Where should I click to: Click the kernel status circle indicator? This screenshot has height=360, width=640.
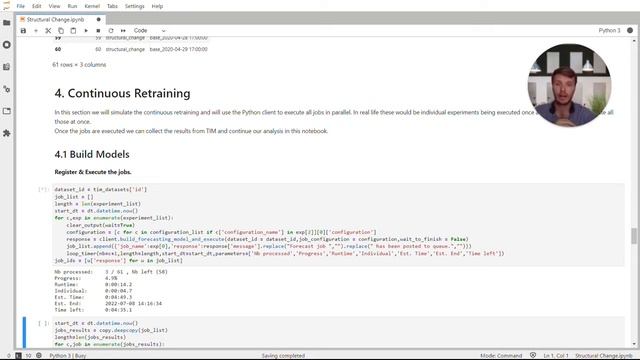[630, 31]
